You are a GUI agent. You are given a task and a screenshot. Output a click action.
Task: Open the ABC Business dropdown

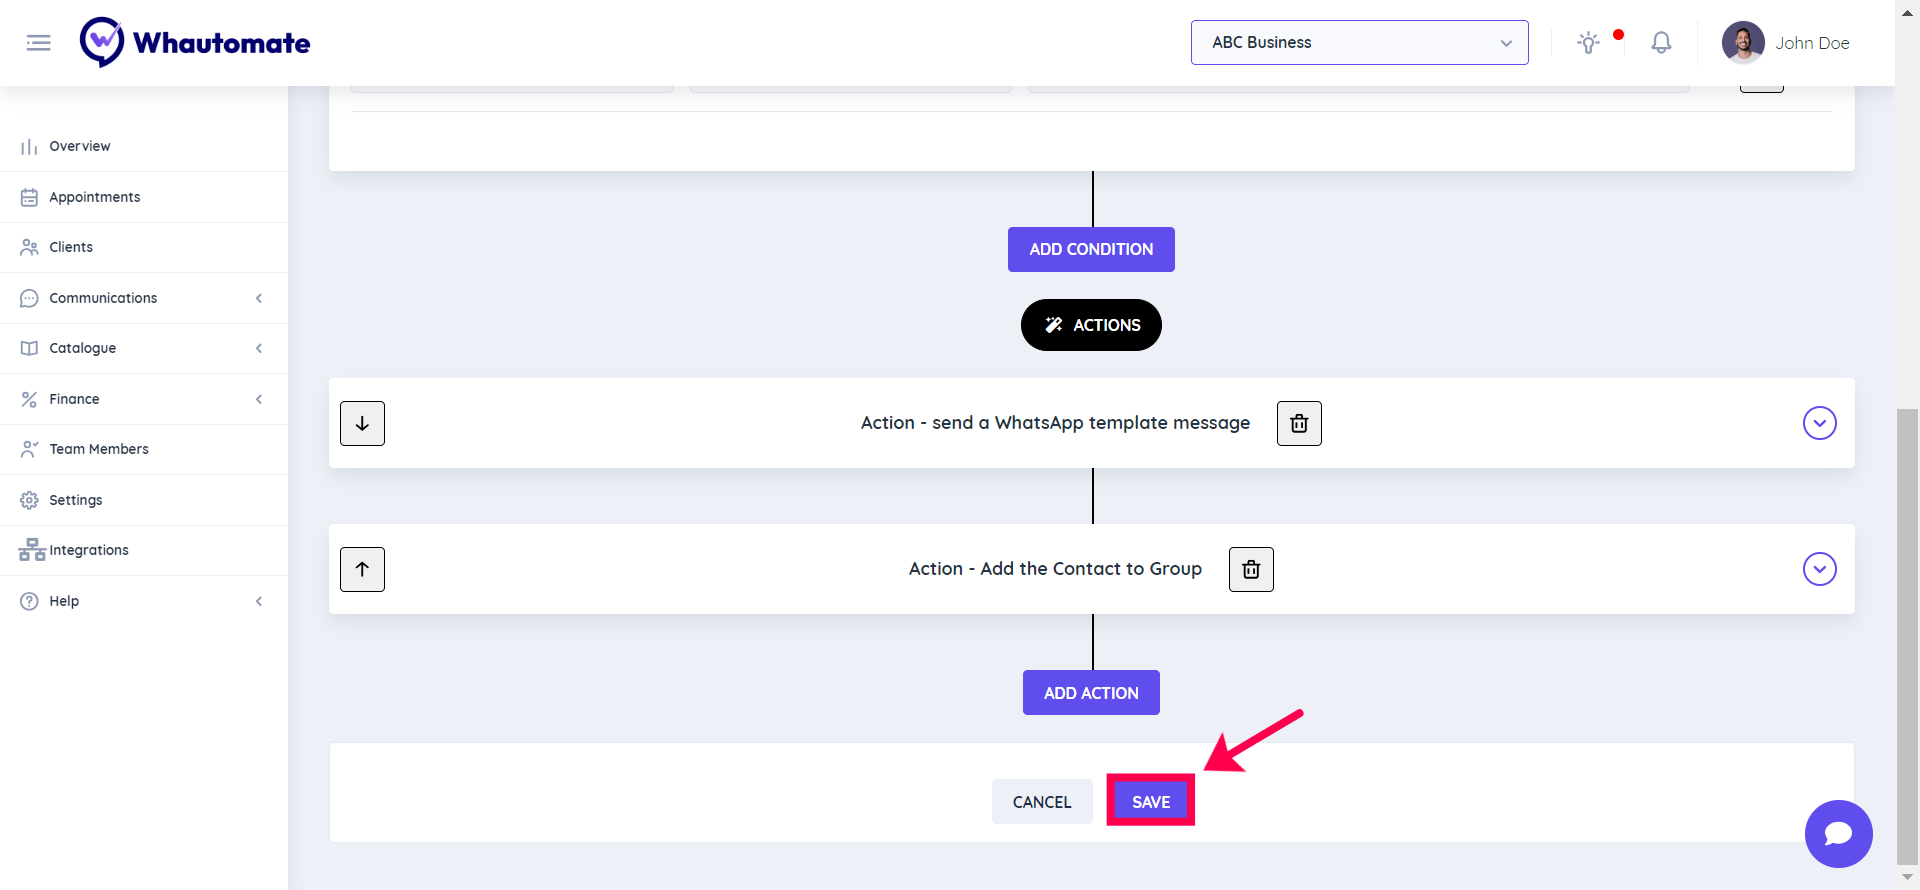point(1359,43)
